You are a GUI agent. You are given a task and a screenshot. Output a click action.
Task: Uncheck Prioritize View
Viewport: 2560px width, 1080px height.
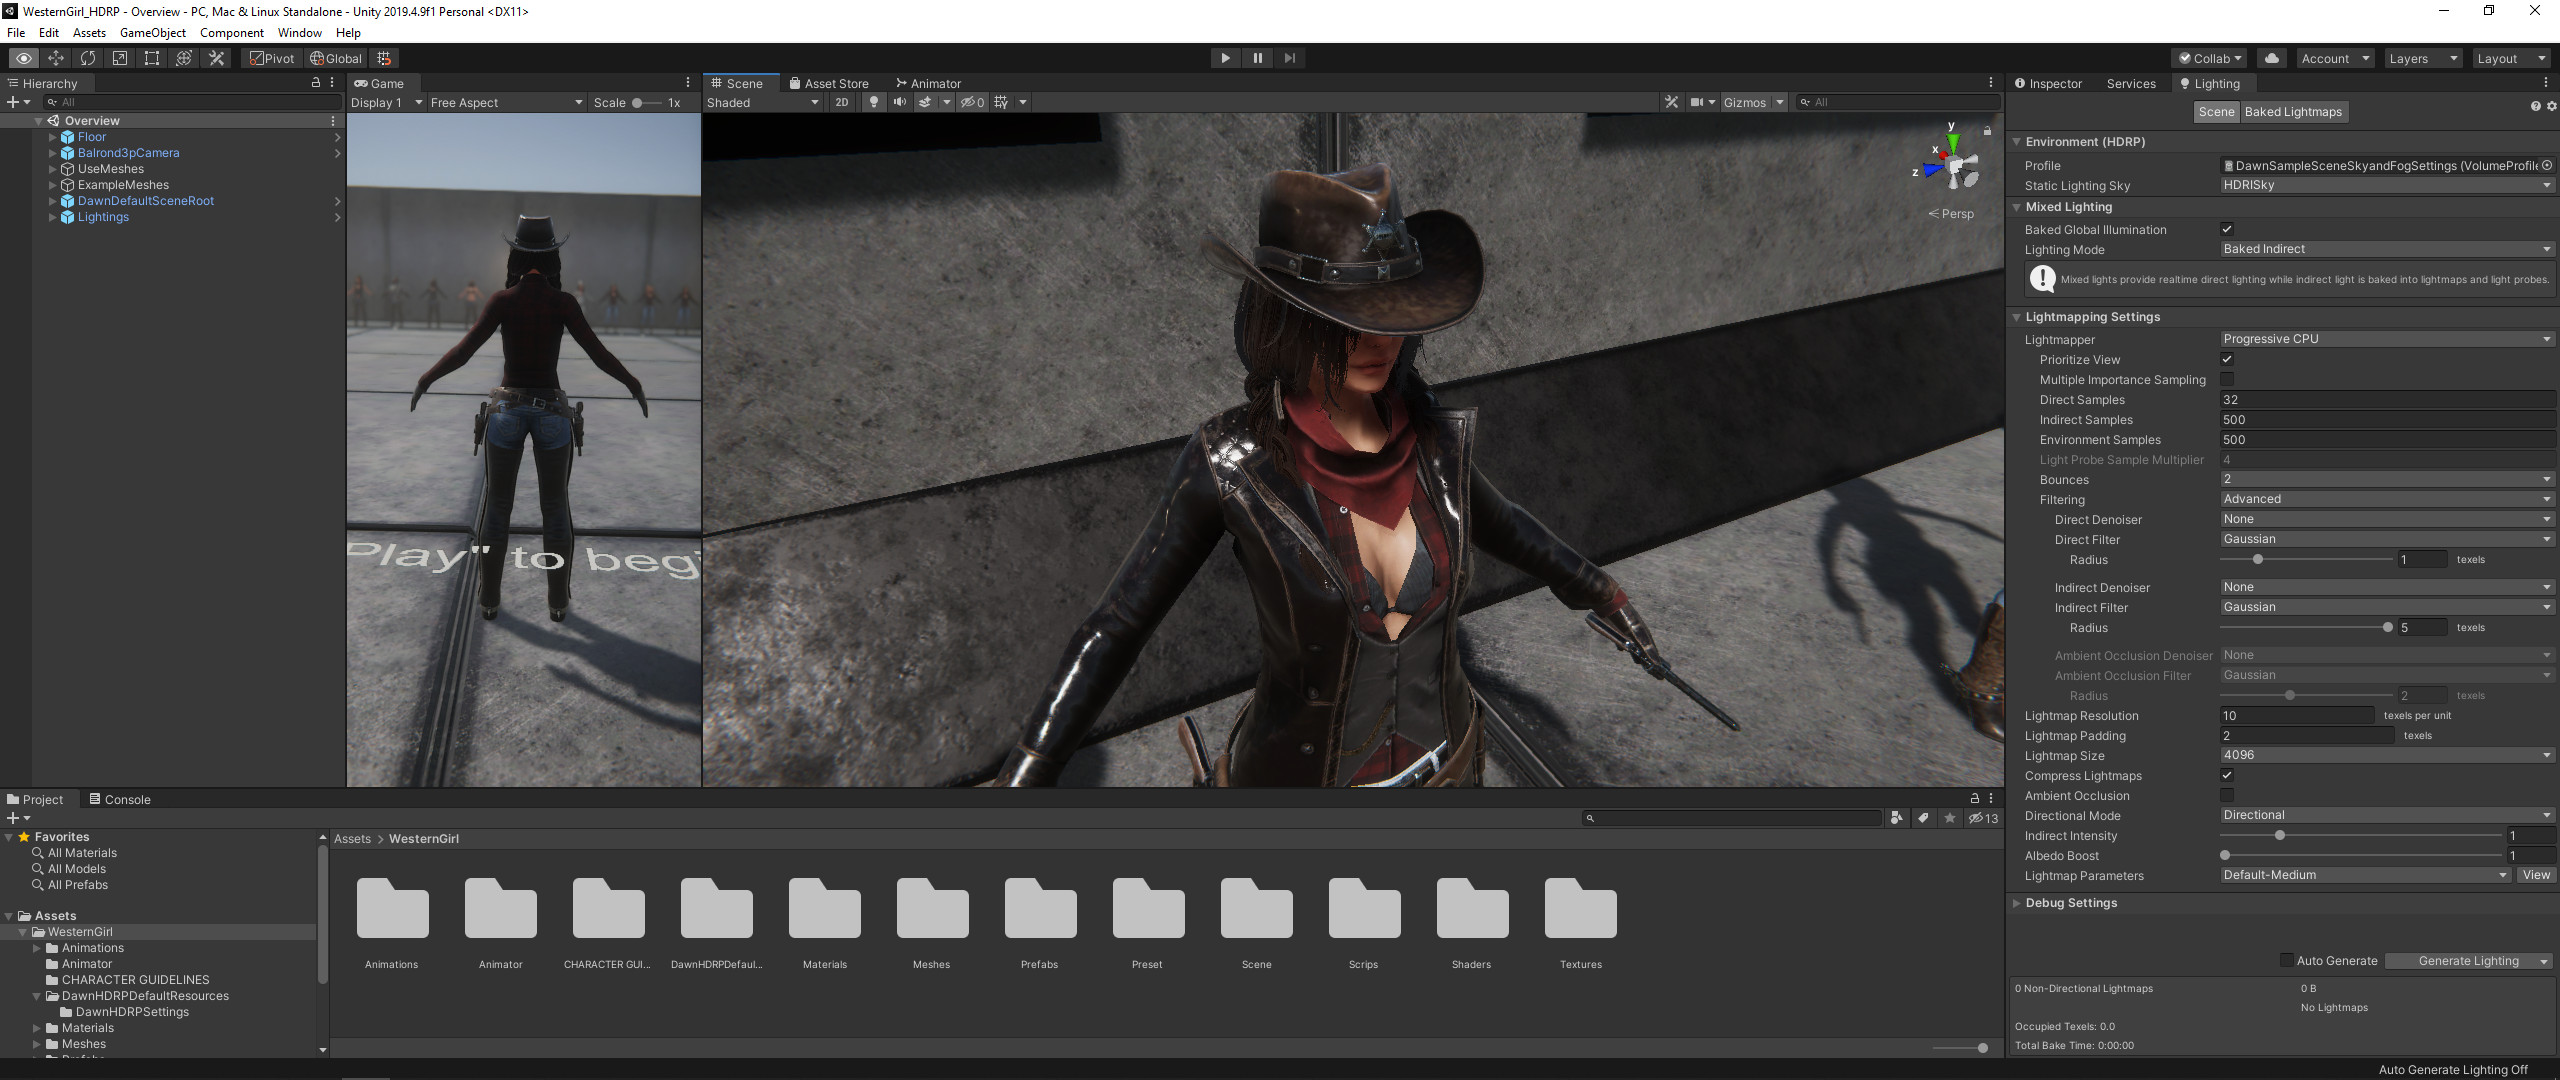(2227, 359)
